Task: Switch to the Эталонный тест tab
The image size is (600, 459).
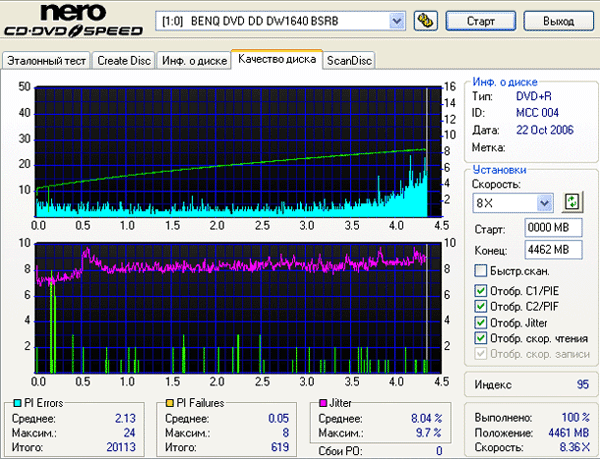Action: point(47,61)
